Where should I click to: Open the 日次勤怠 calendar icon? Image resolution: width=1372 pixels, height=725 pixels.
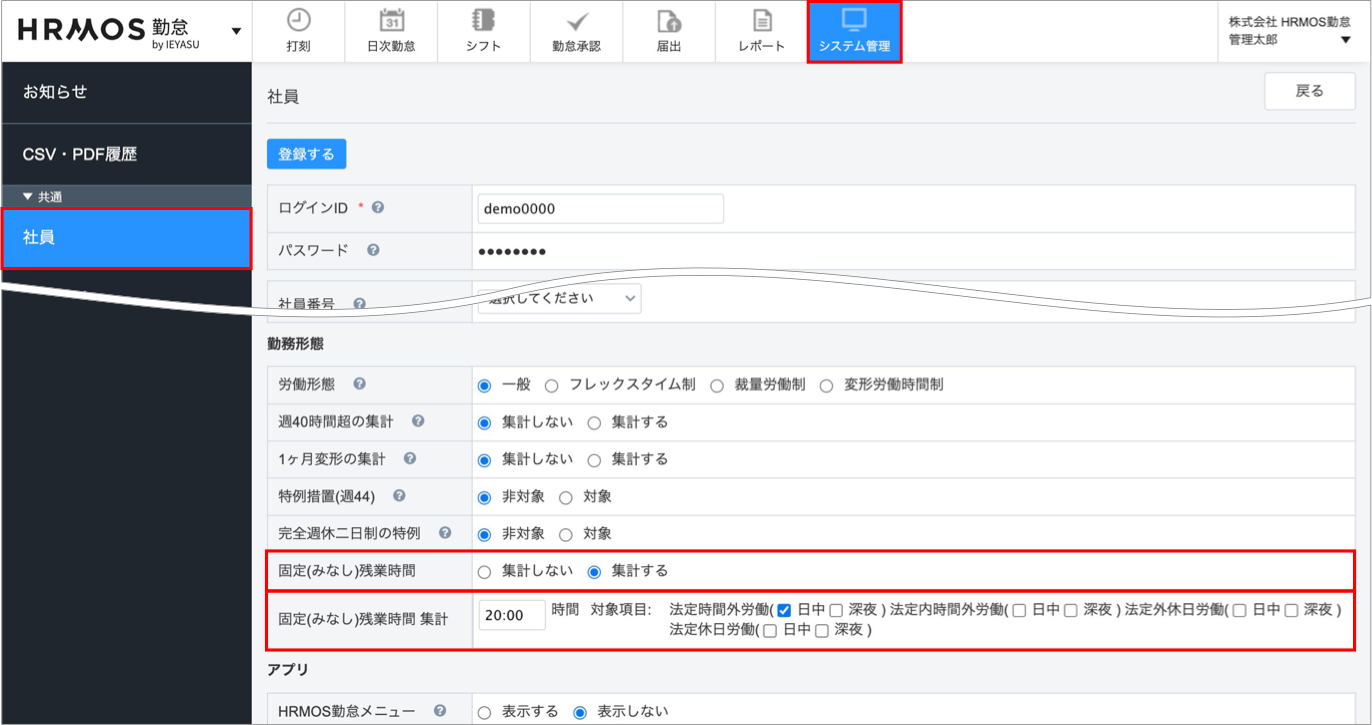tap(391, 21)
